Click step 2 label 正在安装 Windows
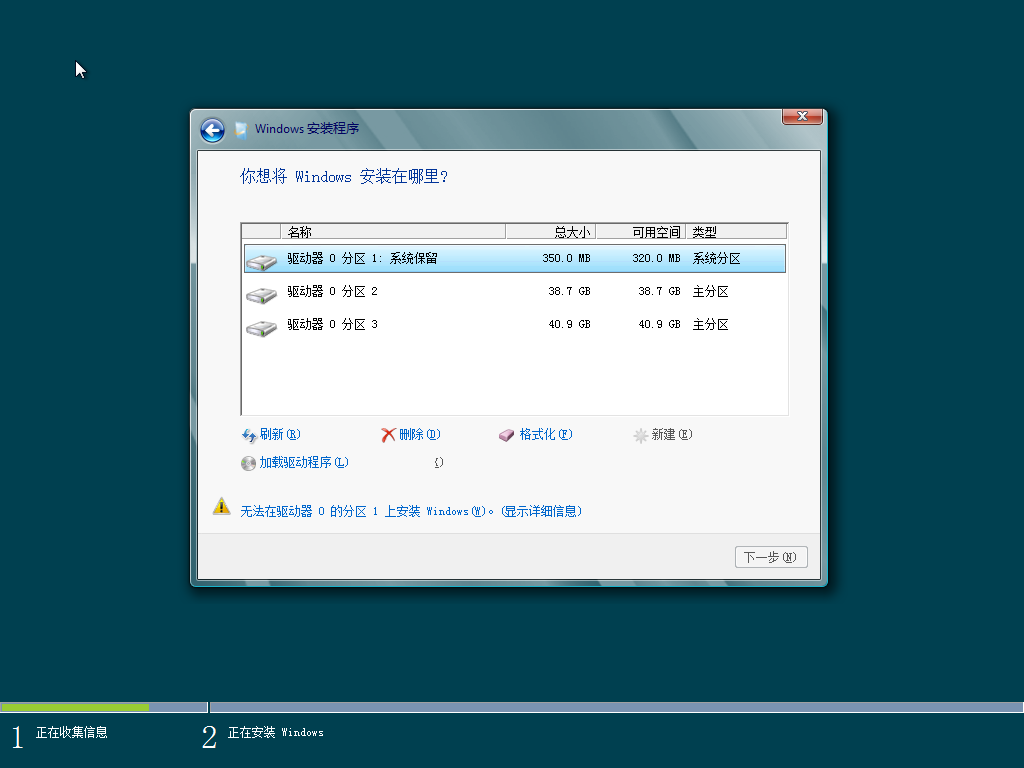The image size is (1024, 768). click(x=276, y=733)
